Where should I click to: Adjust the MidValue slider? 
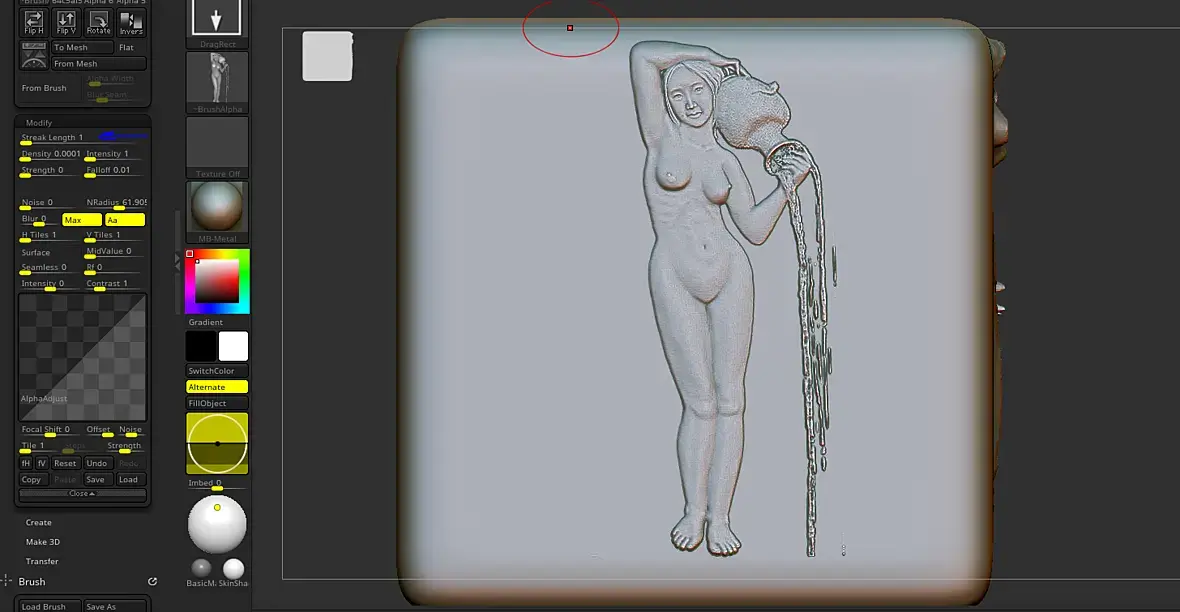(x=114, y=251)
